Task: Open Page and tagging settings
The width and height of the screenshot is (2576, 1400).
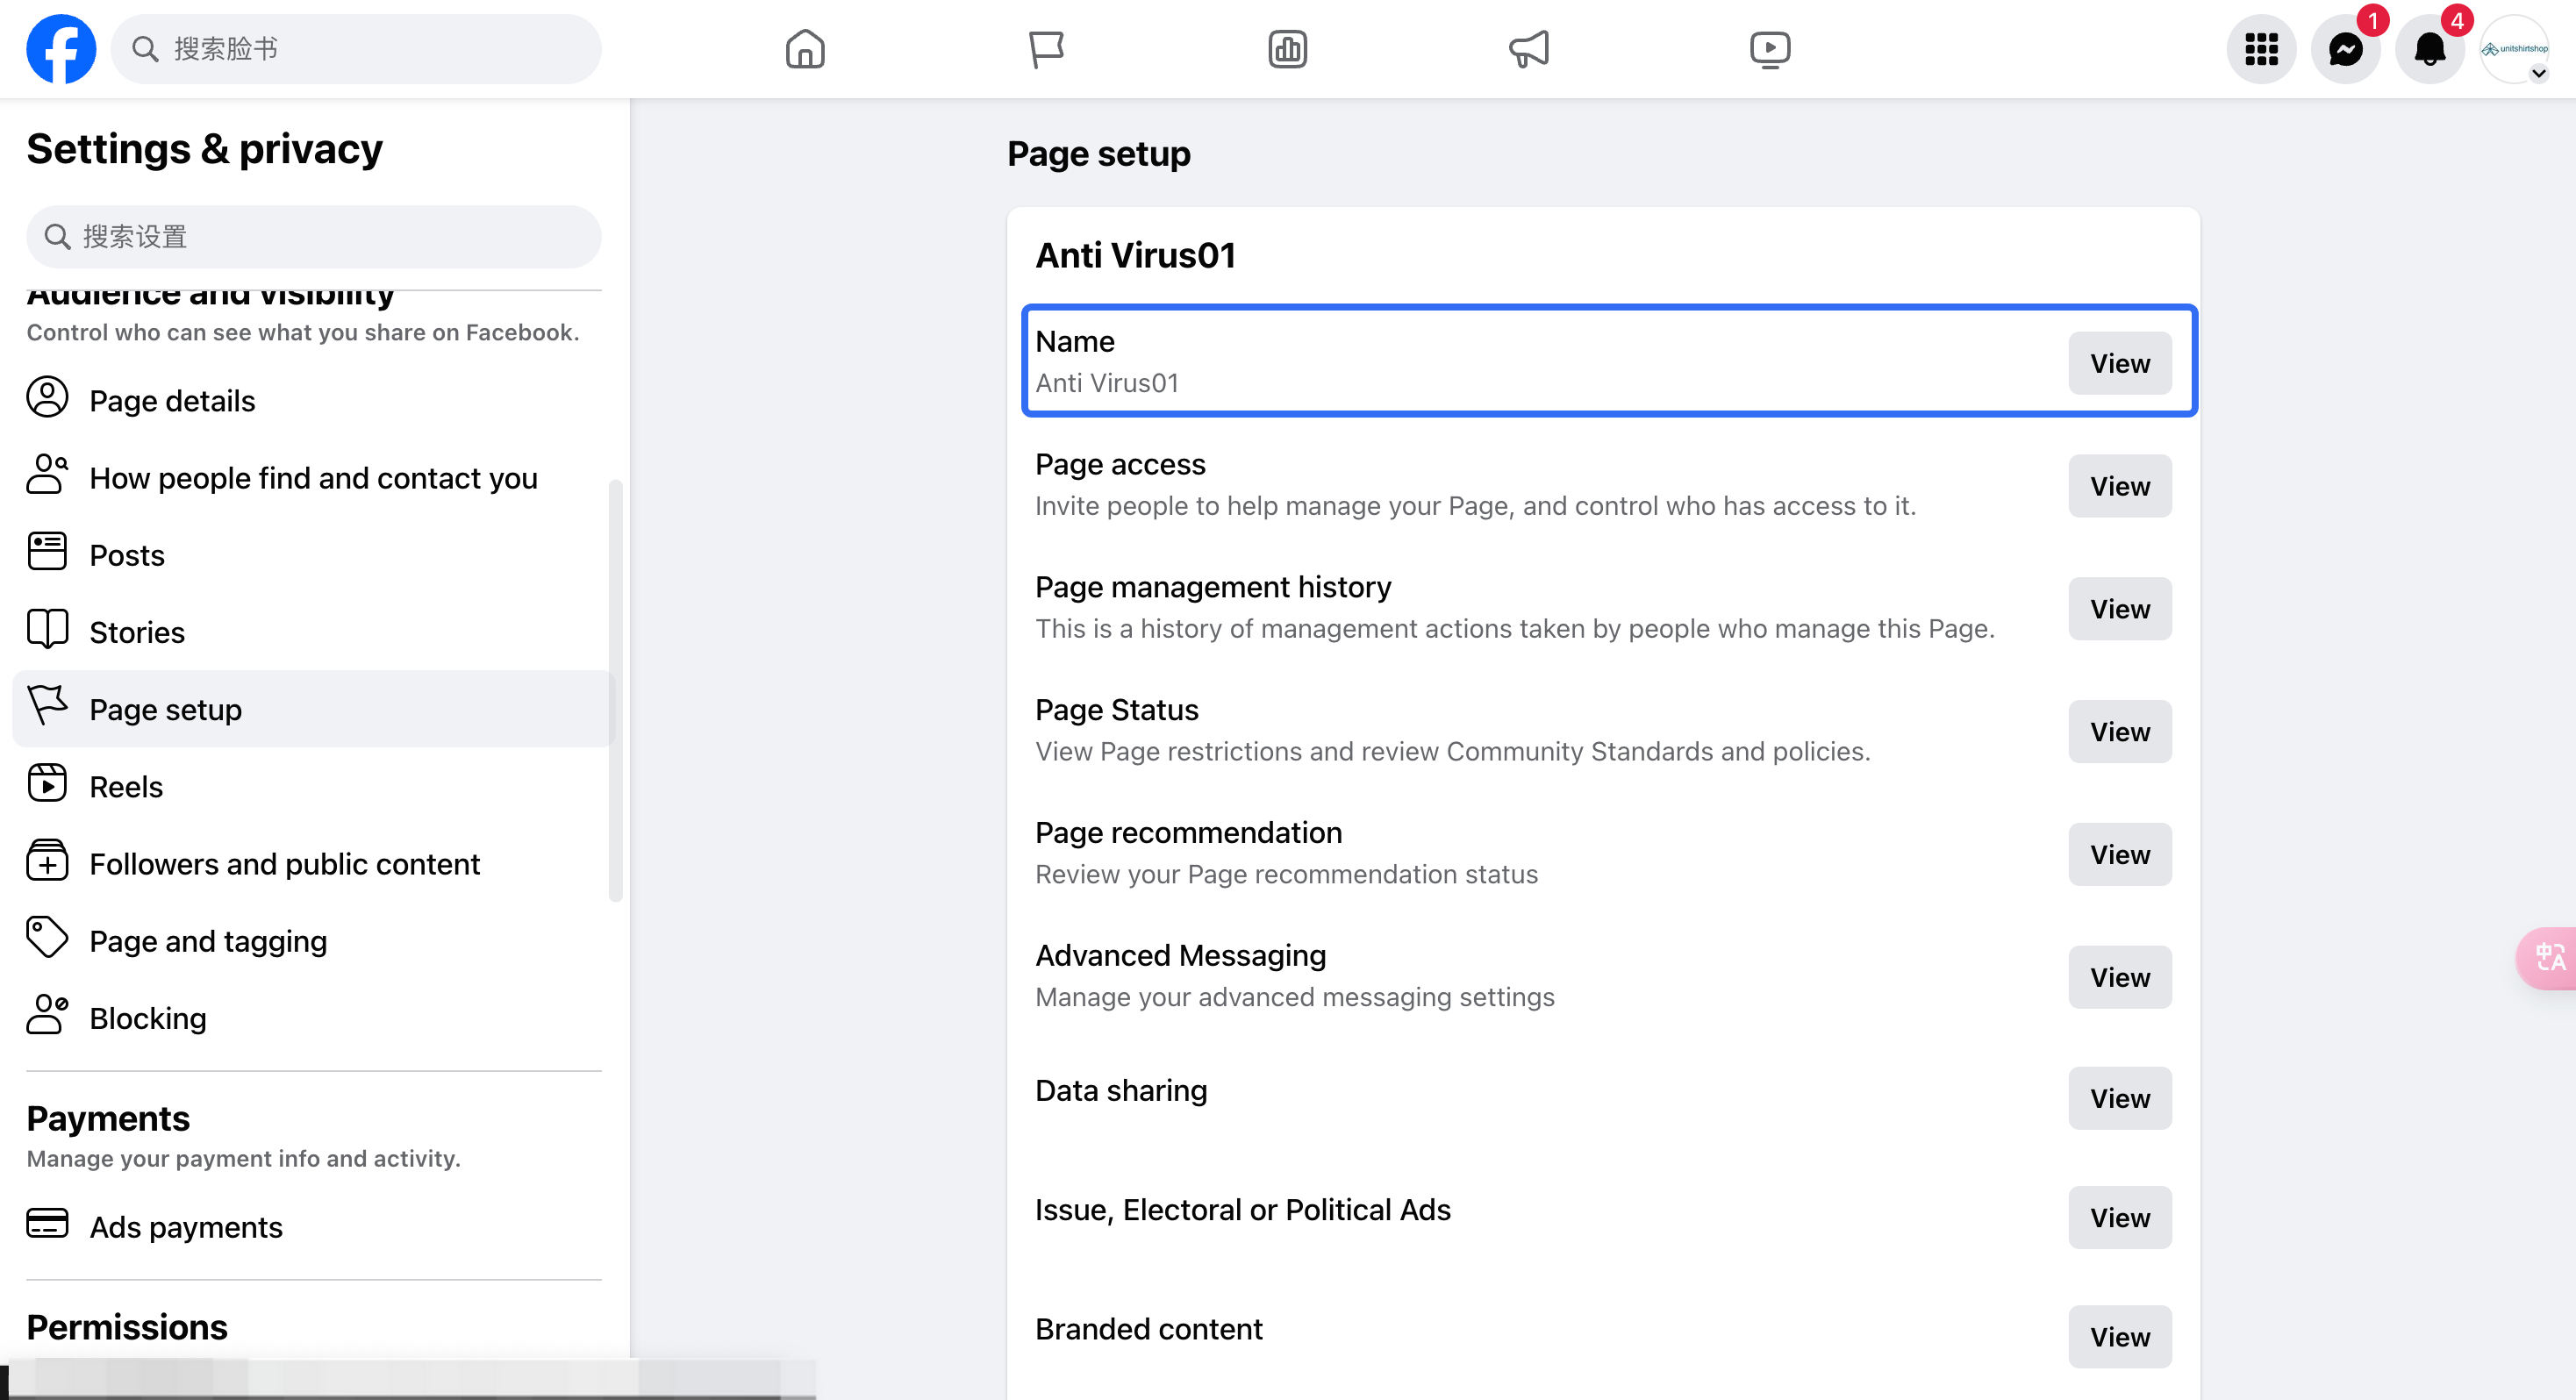Action: 314,941
